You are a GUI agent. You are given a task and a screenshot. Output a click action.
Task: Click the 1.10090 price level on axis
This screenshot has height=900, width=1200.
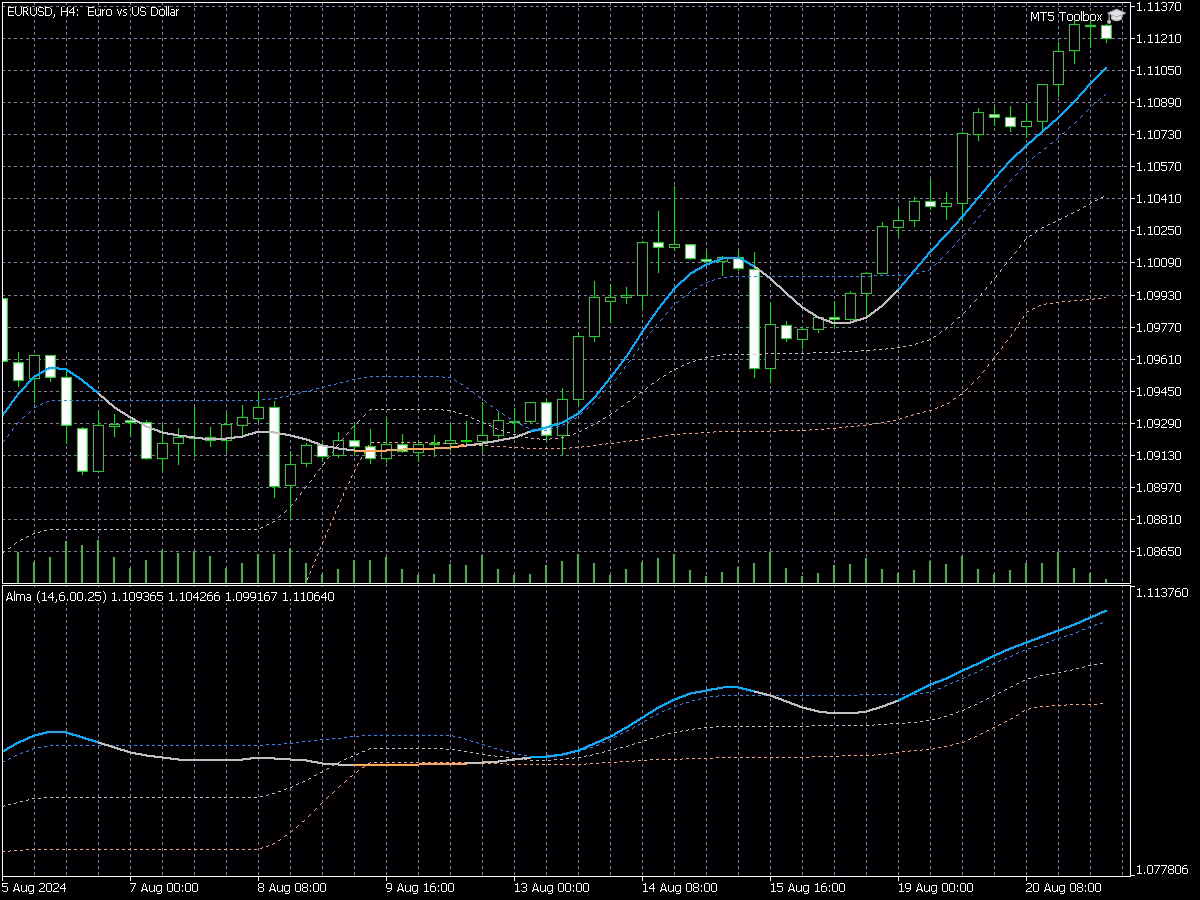(1159, 263)
